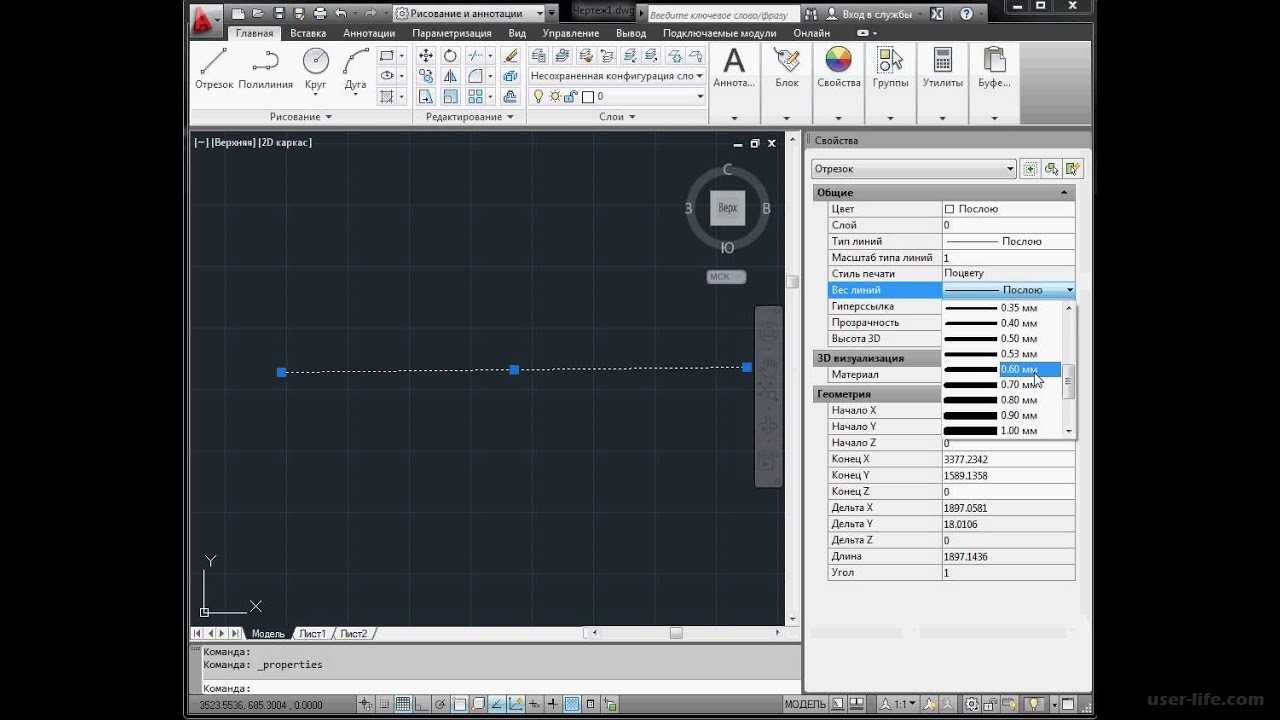
Task: Click the Select Objects icon in Свойства palette
Action: [x=1051, y=169]
